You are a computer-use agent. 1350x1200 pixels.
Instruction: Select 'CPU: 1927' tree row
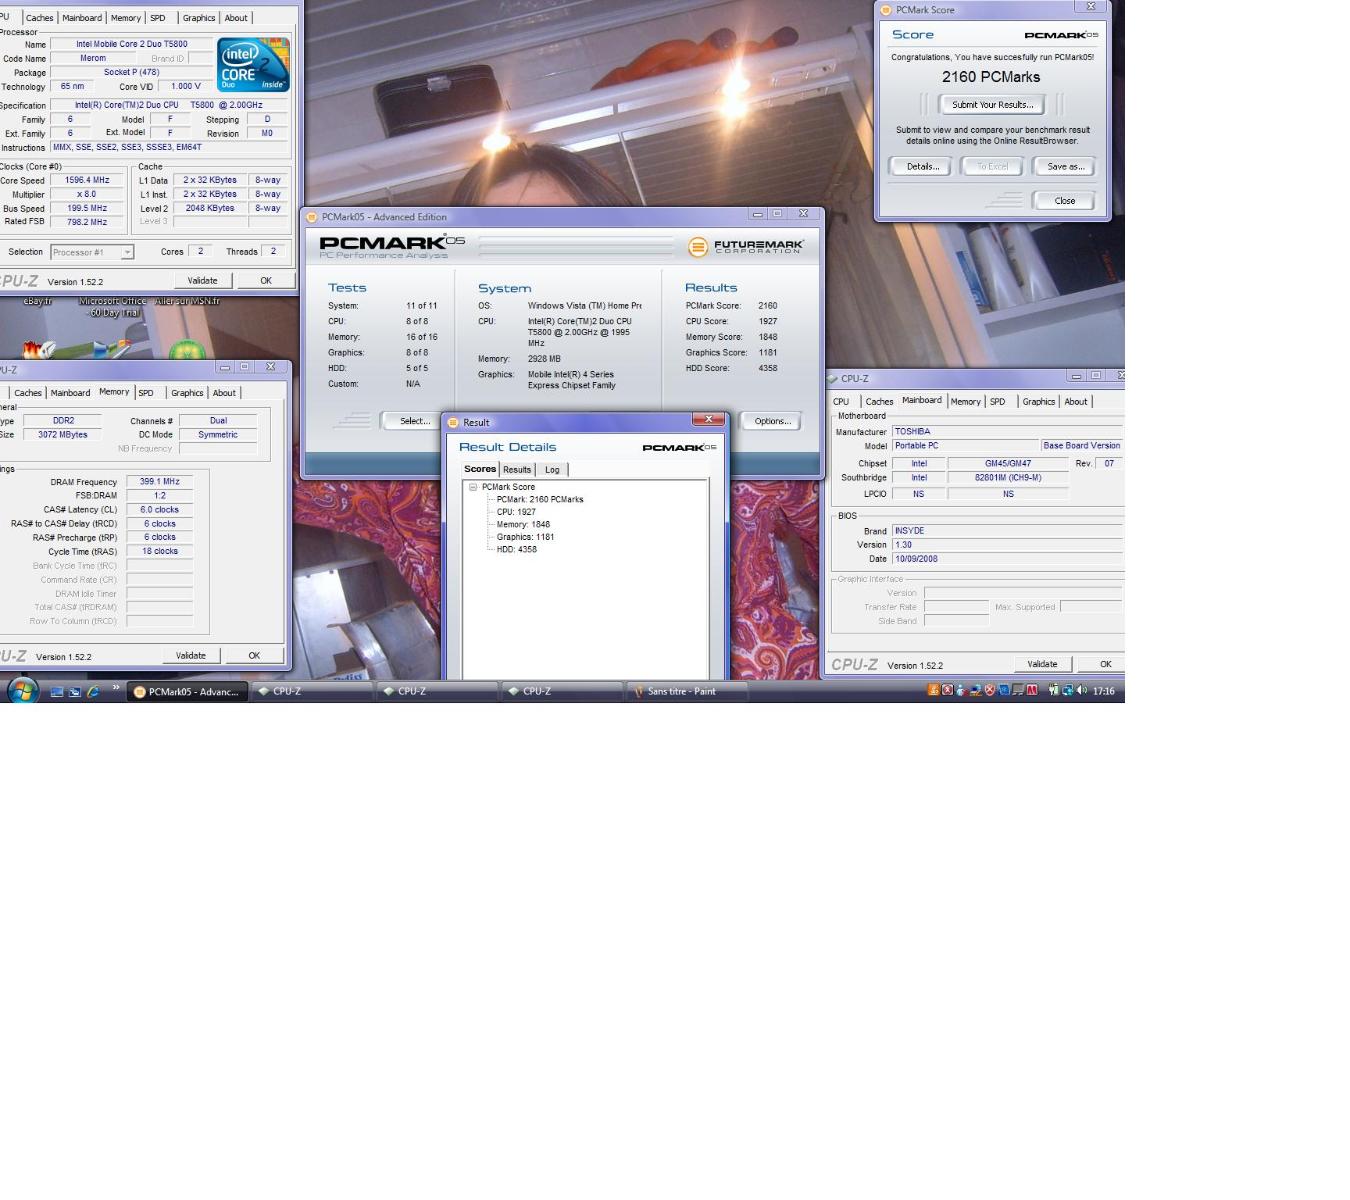[x=516, y=512]
